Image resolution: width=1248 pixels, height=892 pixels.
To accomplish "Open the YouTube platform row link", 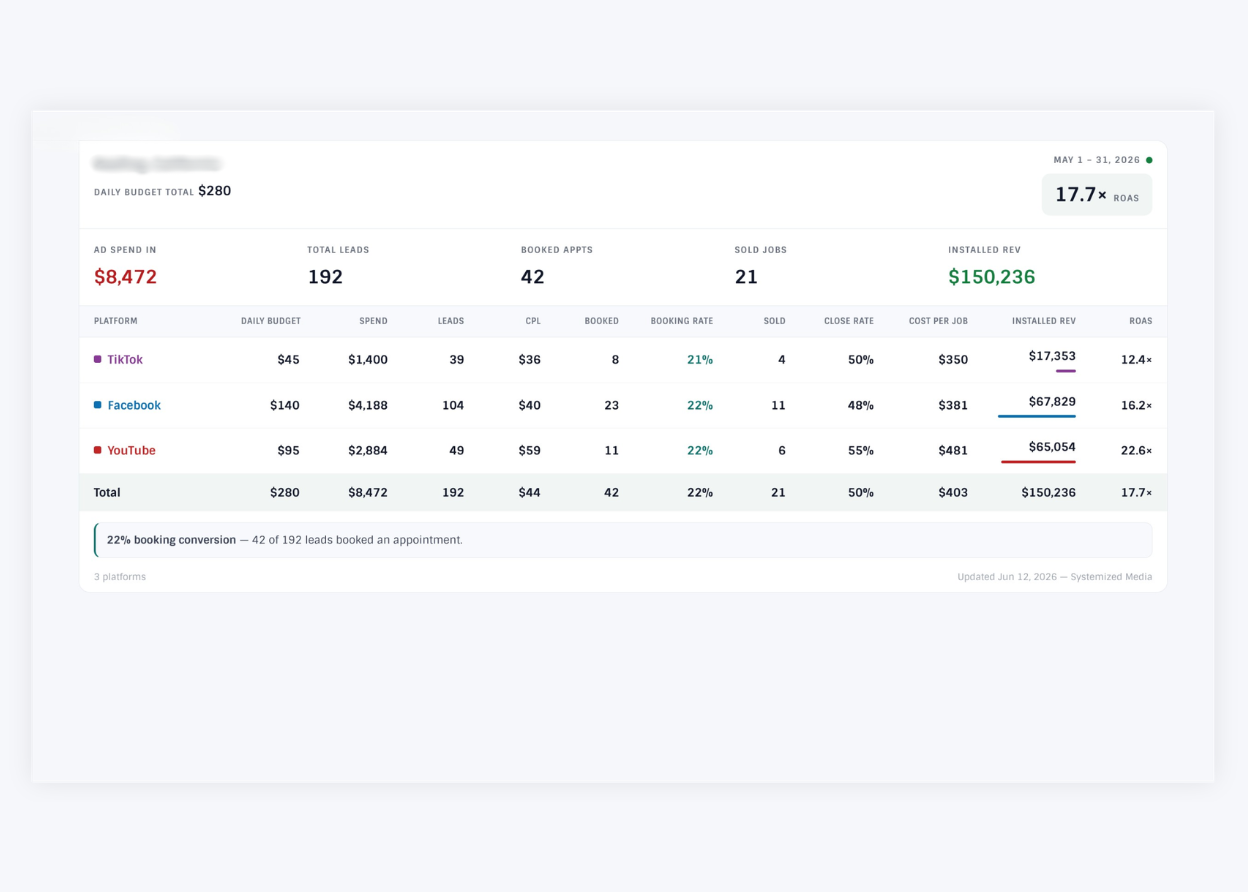I will [x=132, y=451].
